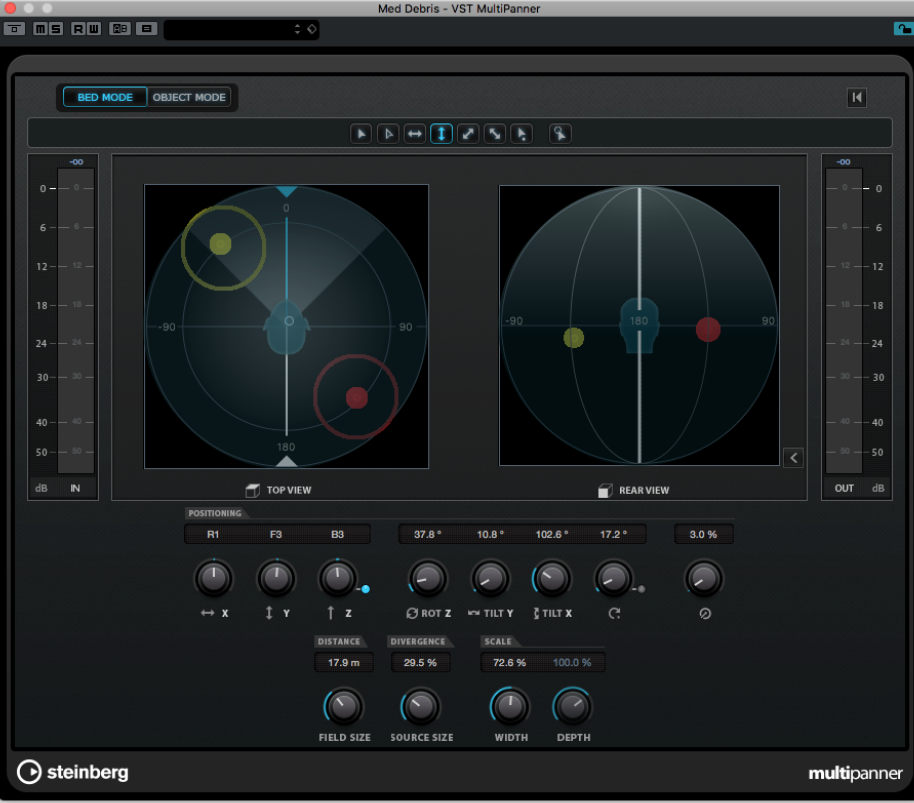Screen dimensions: 914x803
Task: Click the 3.0 % value field
Action: pos(704,534)
